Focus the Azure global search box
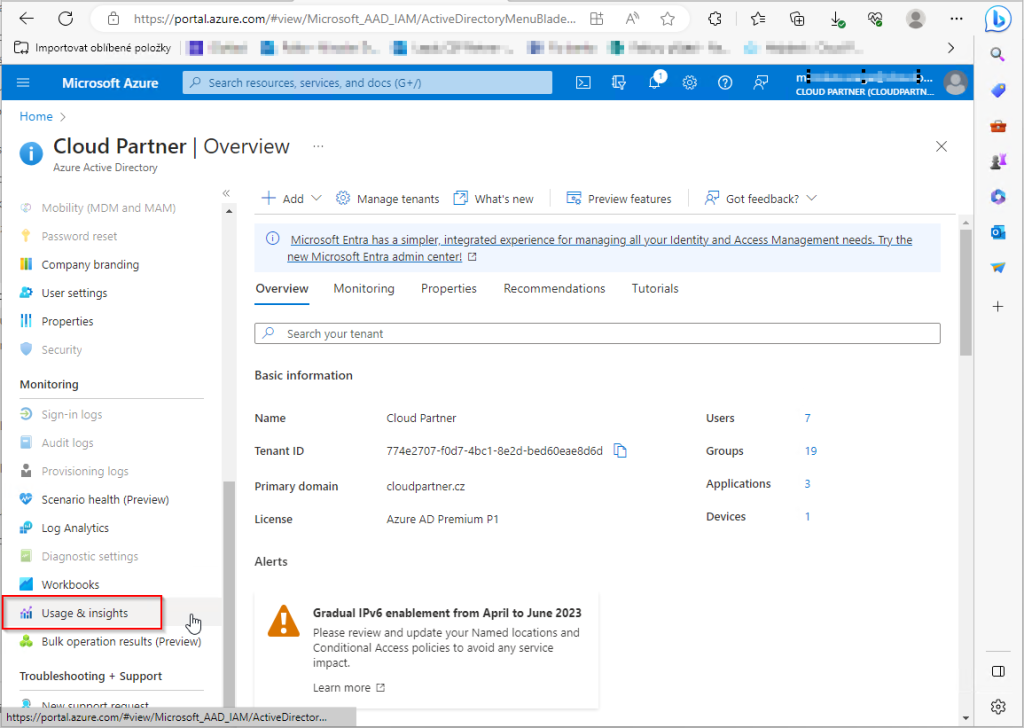1024x728 pixels. [x=367, y=83]
